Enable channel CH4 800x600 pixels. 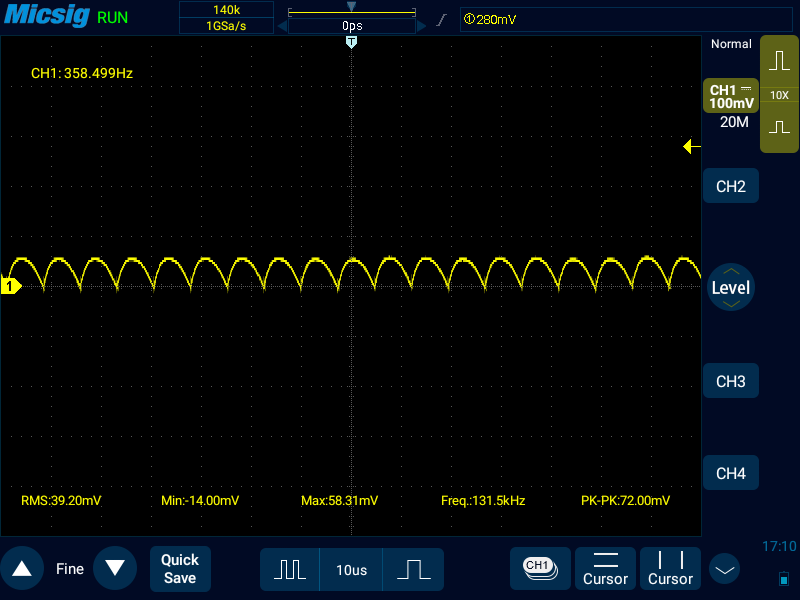731,473
